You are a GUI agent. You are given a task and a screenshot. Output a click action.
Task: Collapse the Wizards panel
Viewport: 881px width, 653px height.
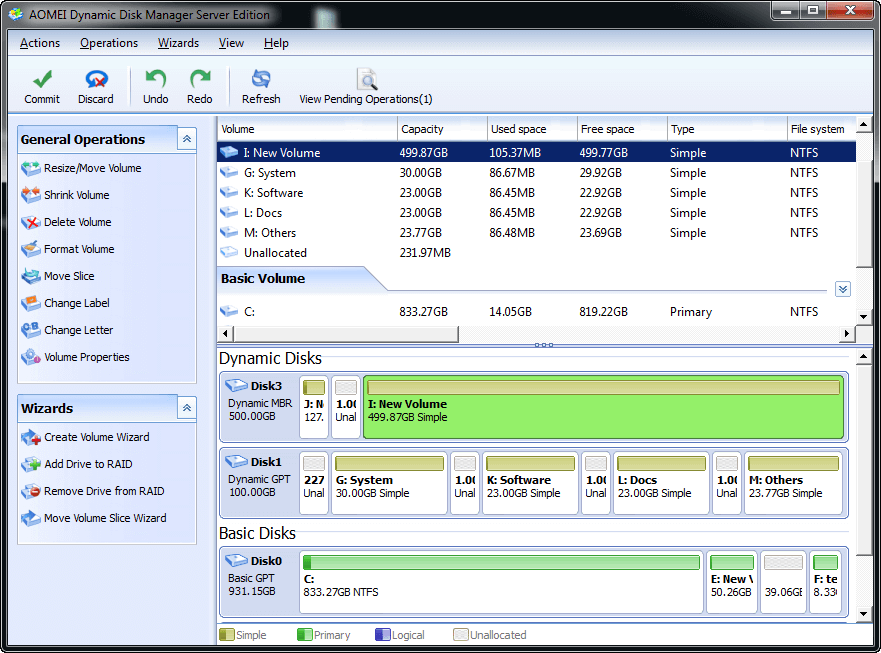coord(187,408)
